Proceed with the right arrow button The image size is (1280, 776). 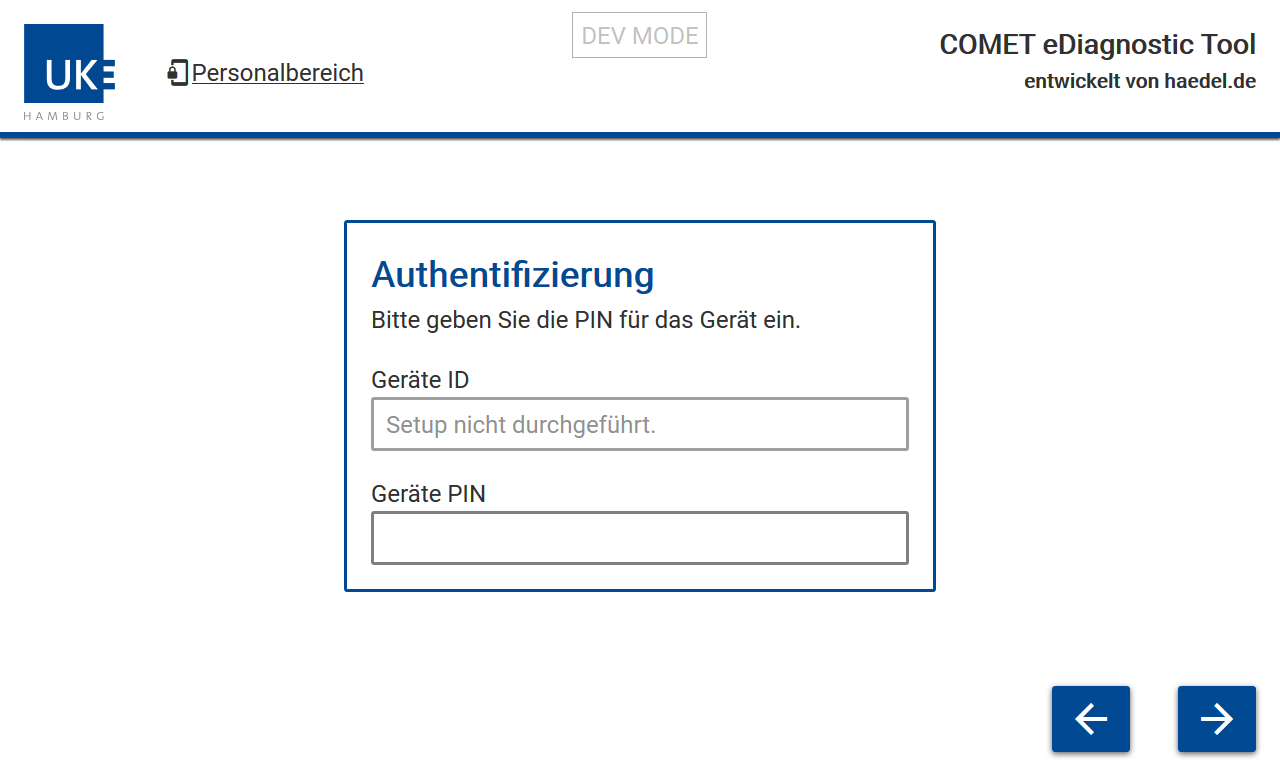pyautogui.click(x=1216, y=719)
